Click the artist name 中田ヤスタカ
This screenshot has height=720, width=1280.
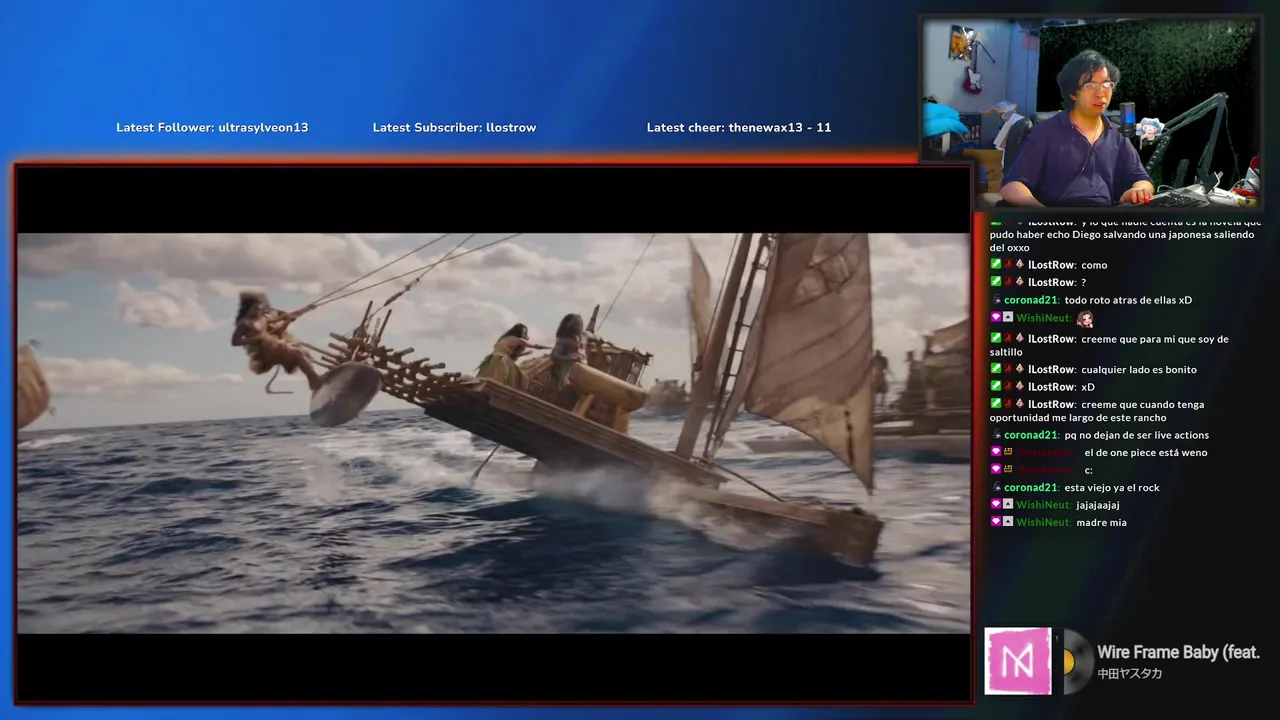point(1130,674)
